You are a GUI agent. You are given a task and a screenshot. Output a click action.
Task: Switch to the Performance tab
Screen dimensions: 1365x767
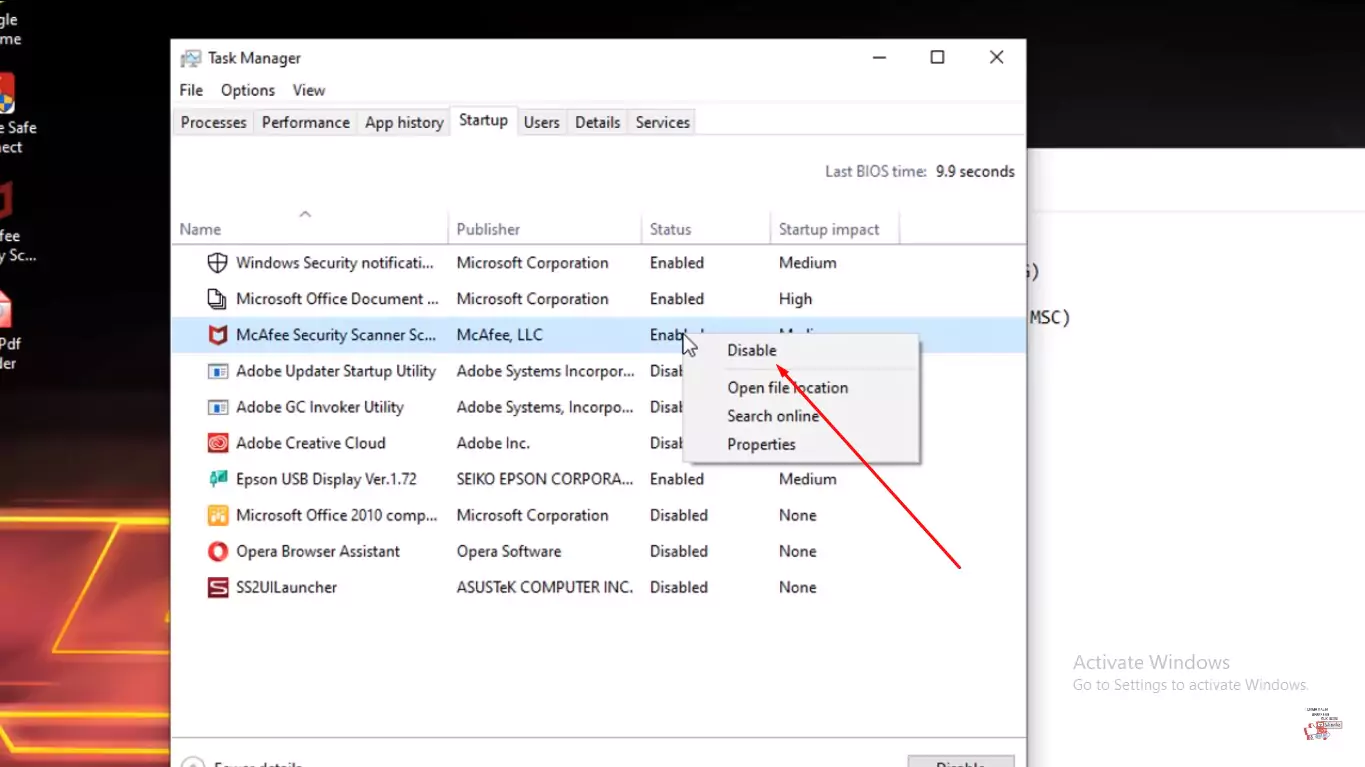[x=306, y=122]
